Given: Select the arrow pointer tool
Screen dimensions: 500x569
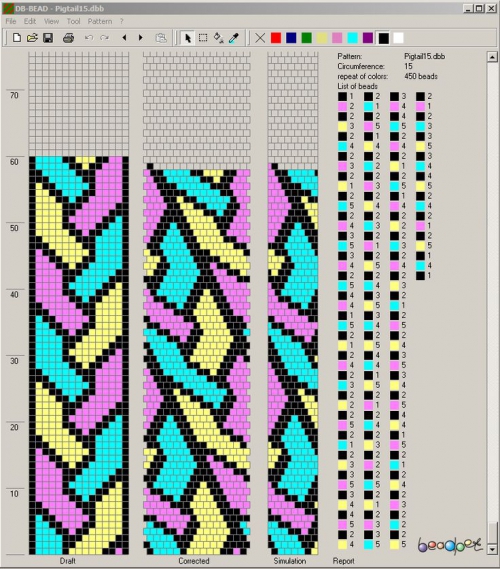Looking at the screenshot, I should [x=188, y=38].
